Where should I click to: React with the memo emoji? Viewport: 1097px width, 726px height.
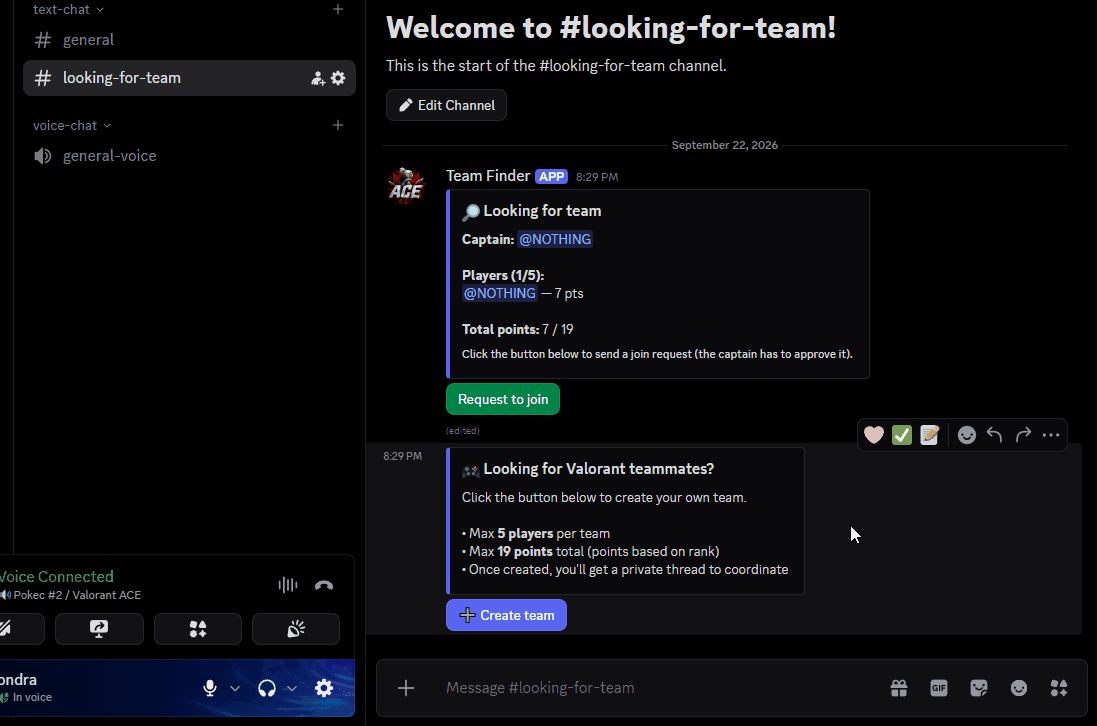tap(930, 435)
